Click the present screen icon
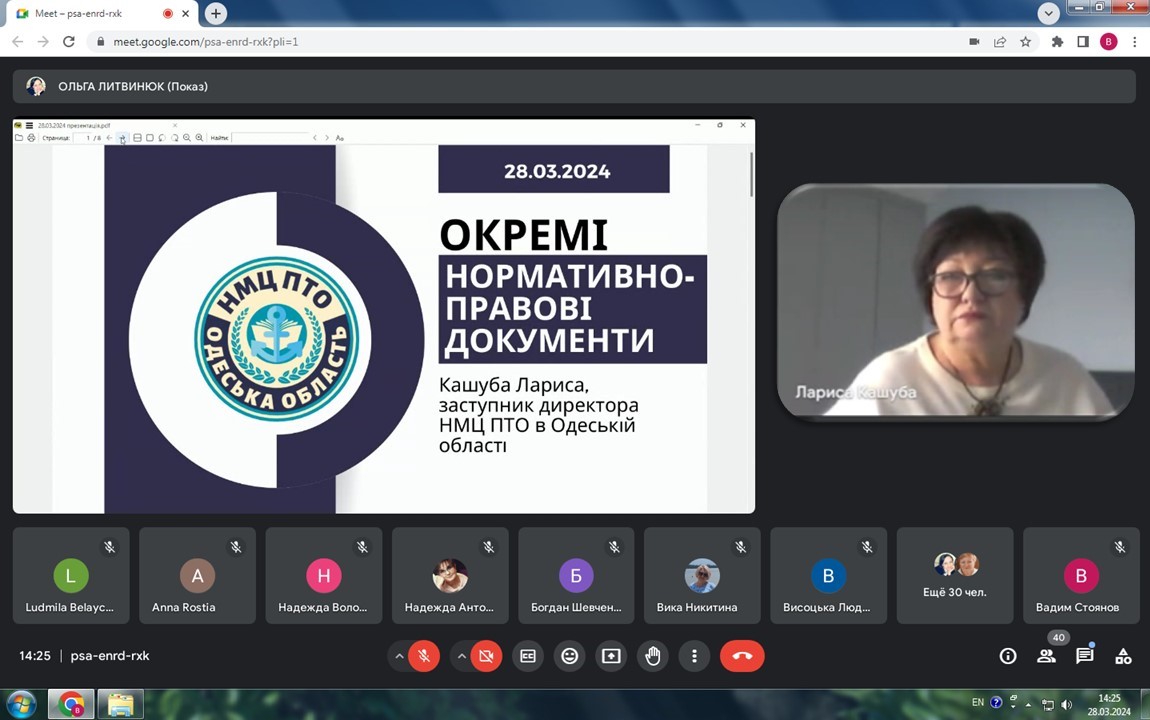This screenshot has height=720, width=1150. (x=611, y=656)
